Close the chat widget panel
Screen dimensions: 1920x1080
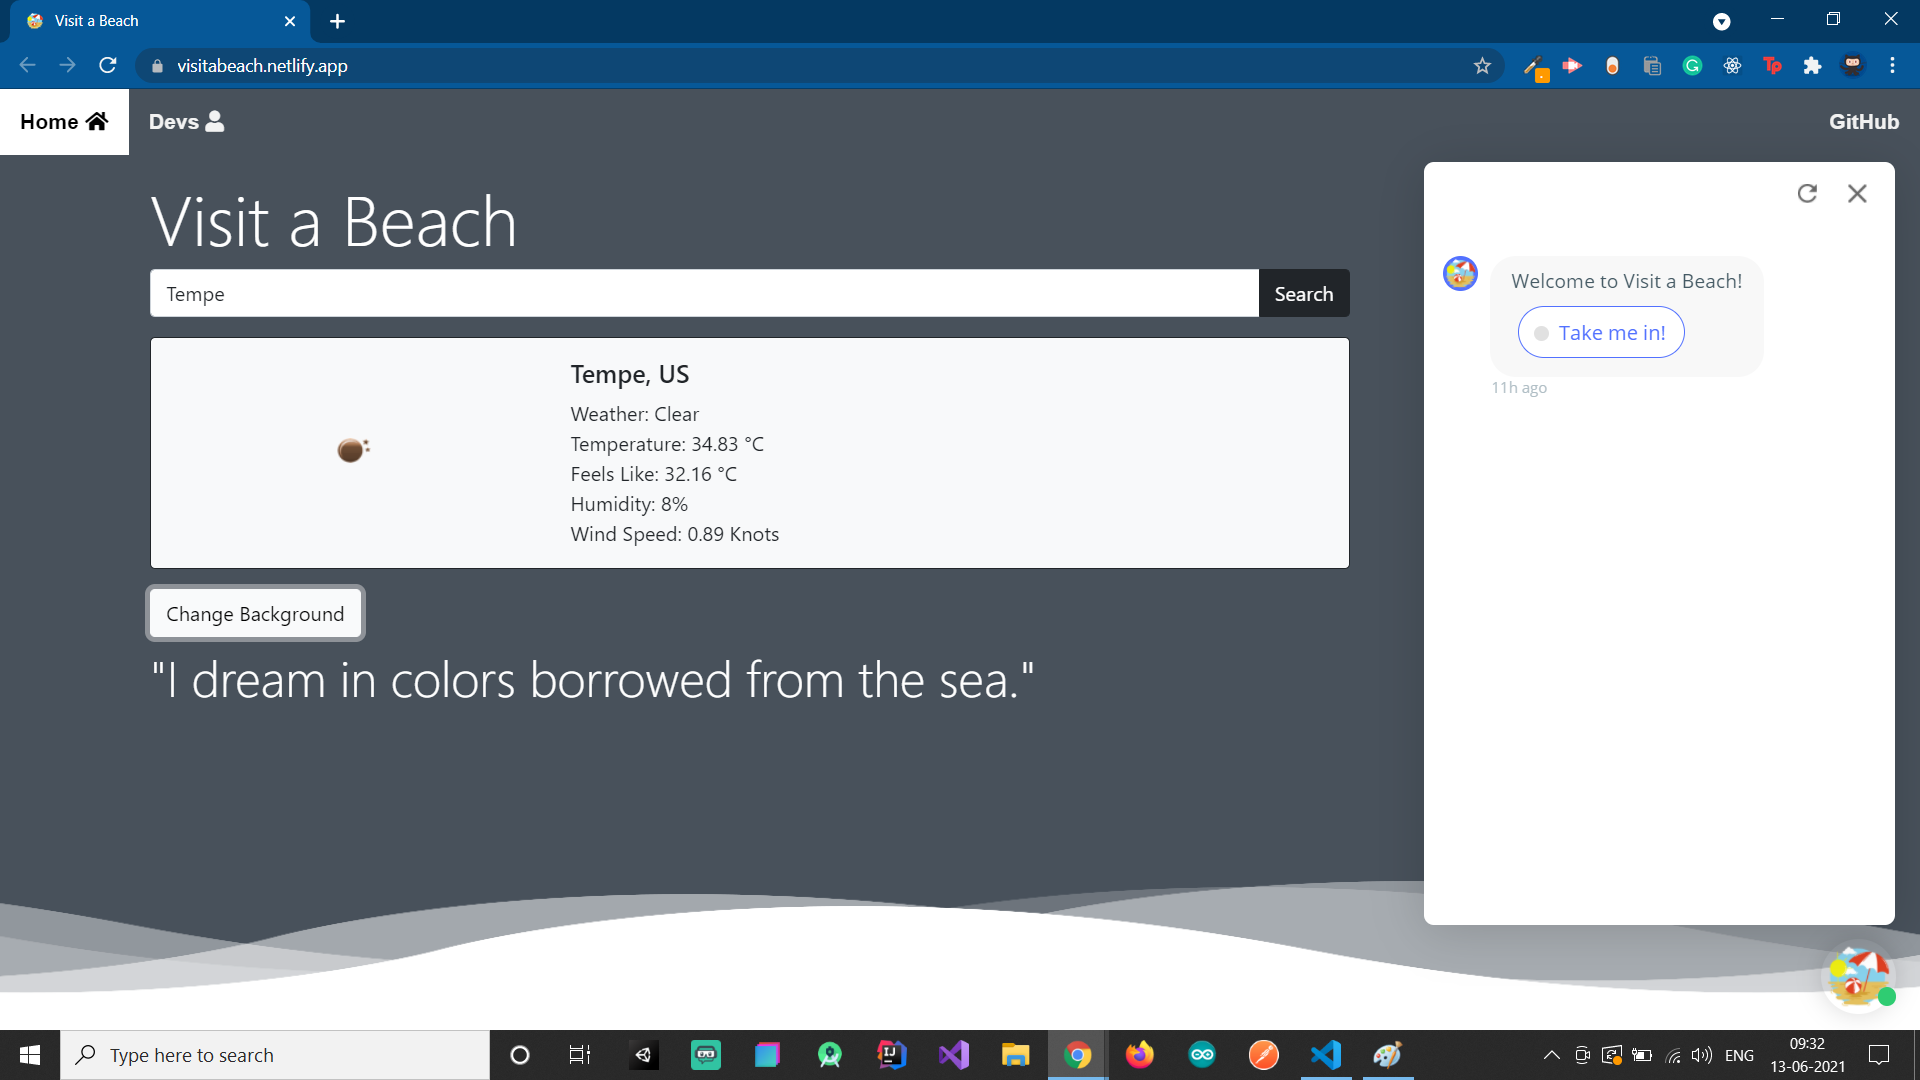(1857, 193)
